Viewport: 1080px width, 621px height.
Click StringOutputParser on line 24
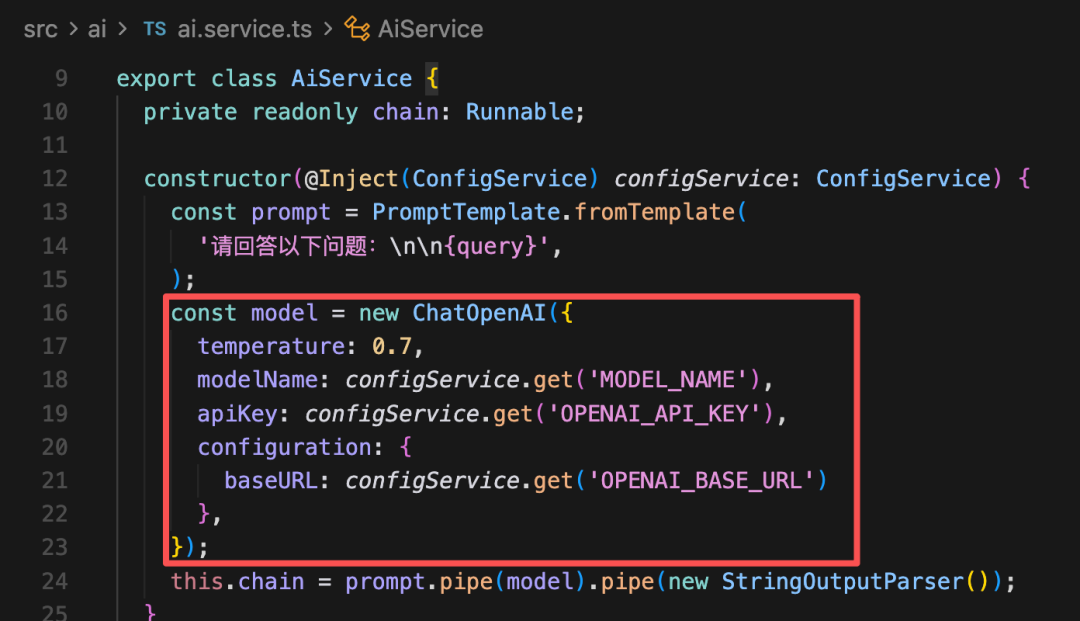pos(842,581)
